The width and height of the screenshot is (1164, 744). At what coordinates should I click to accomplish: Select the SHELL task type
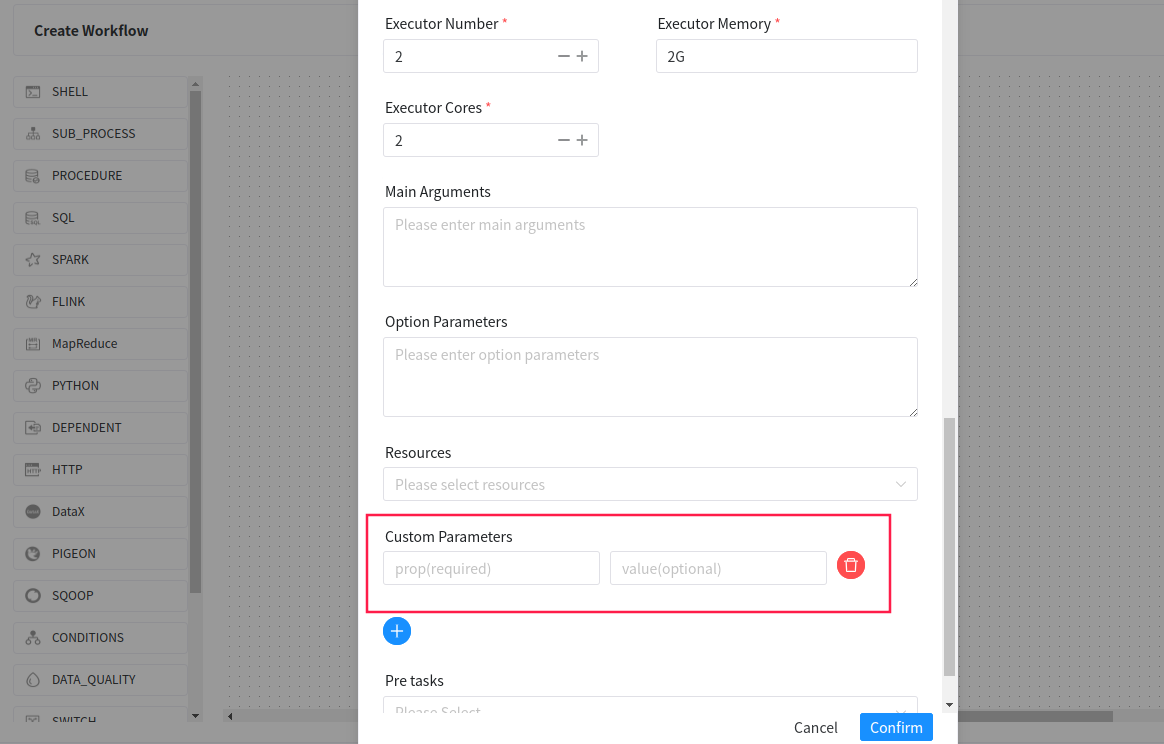point(70,91)
